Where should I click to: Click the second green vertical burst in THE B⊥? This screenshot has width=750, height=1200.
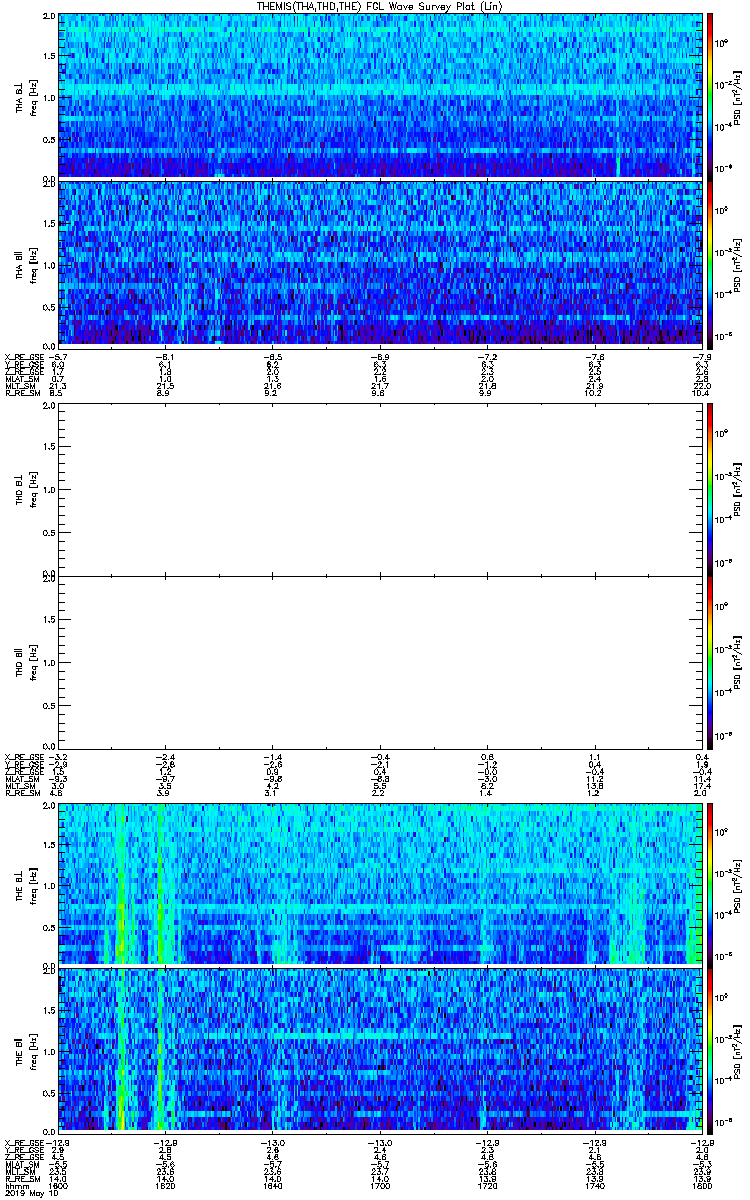click(x=160, y=884)
